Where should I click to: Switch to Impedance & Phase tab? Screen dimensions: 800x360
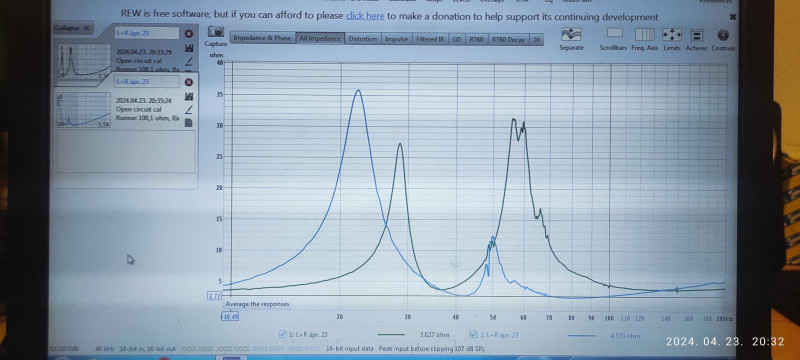click(x=262, y=38)
